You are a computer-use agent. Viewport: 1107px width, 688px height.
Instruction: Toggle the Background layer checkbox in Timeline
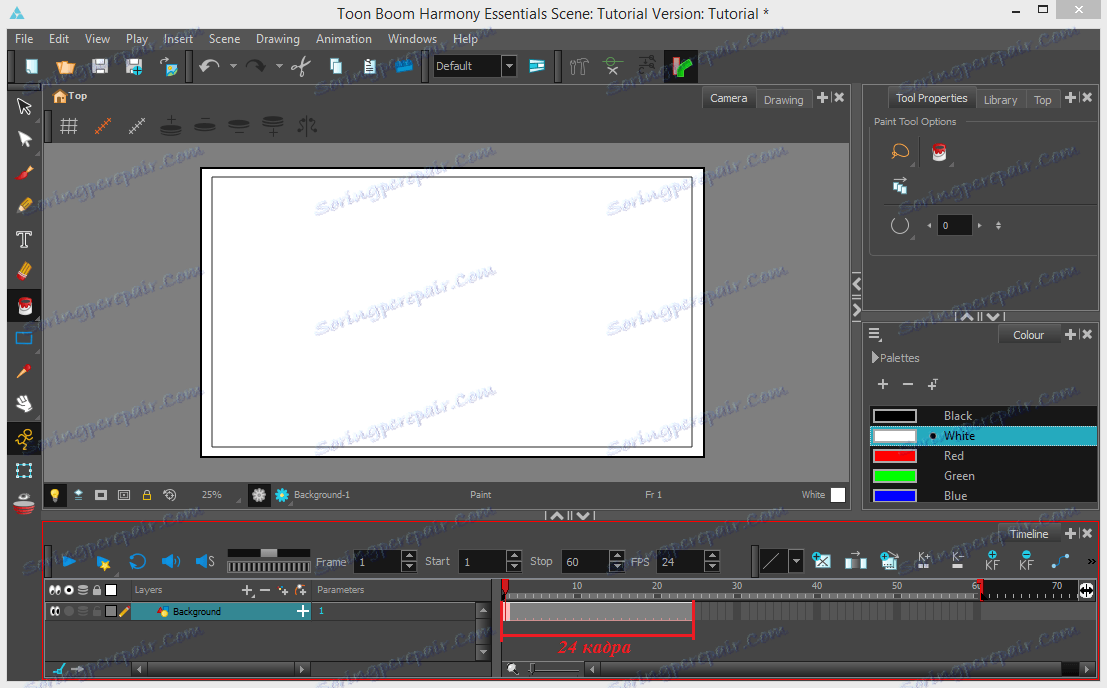point(111,611)
